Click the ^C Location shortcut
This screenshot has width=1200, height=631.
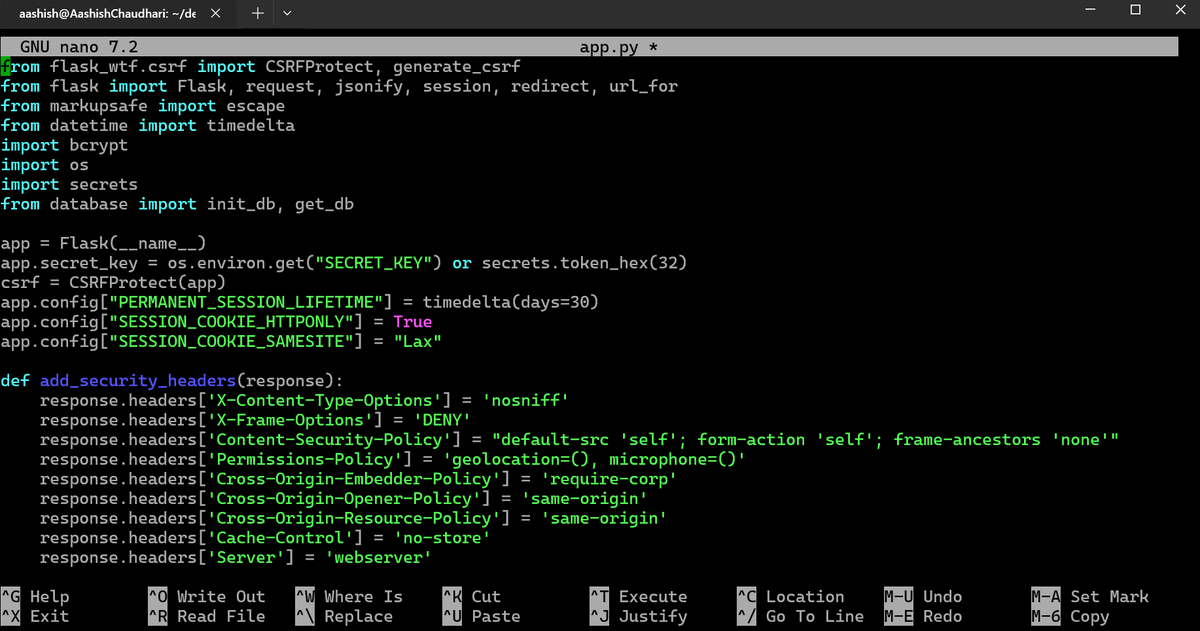(791, 597)
